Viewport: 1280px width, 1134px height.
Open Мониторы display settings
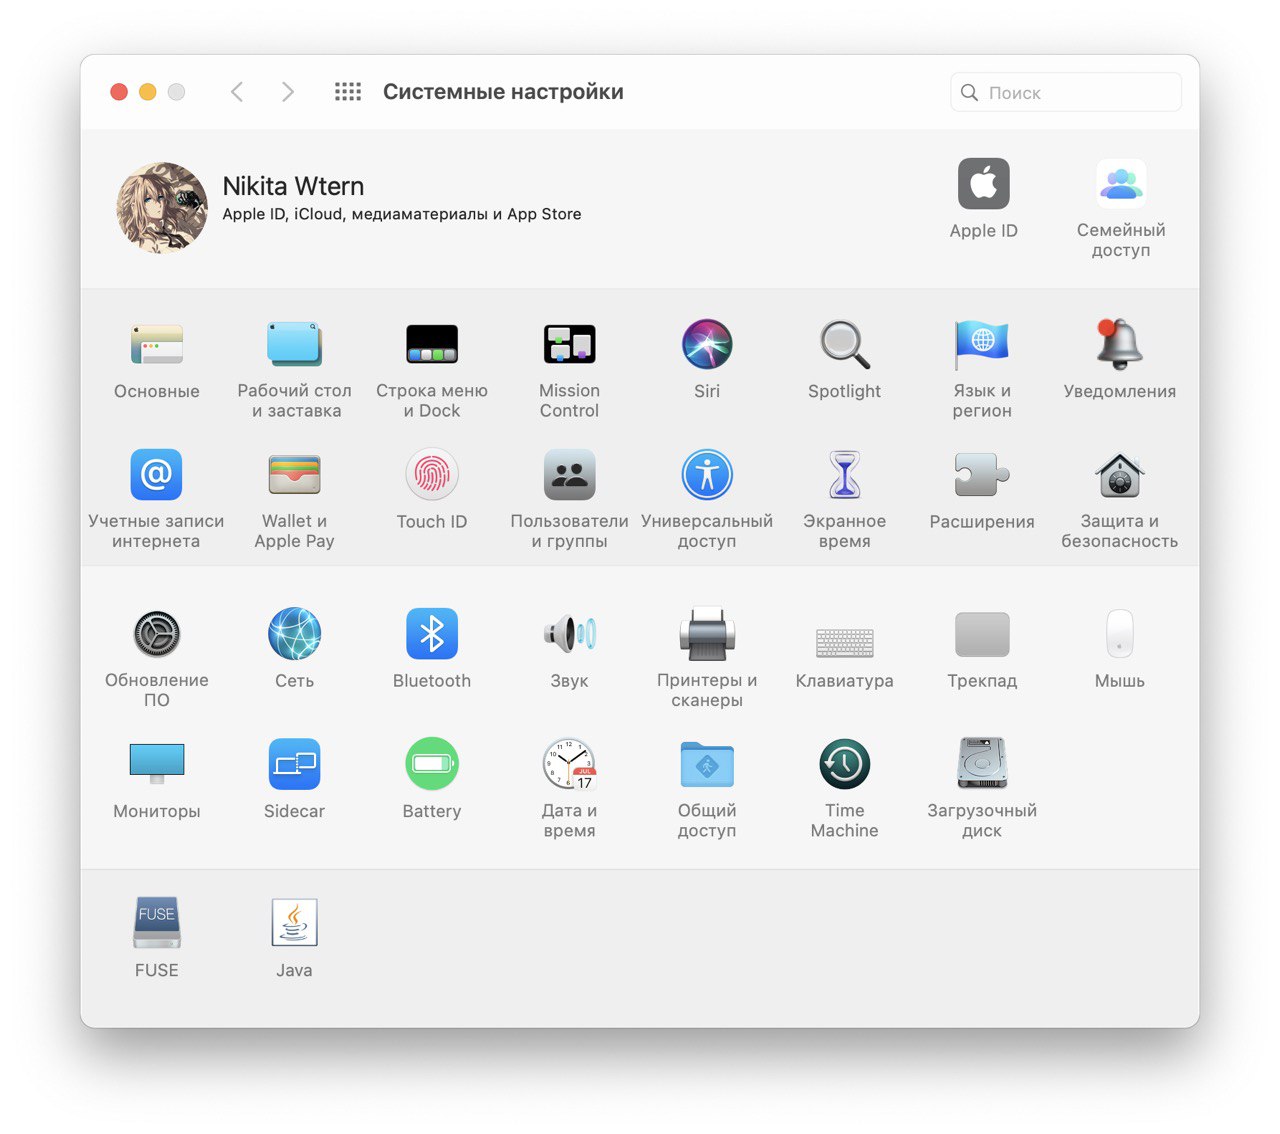157,764
